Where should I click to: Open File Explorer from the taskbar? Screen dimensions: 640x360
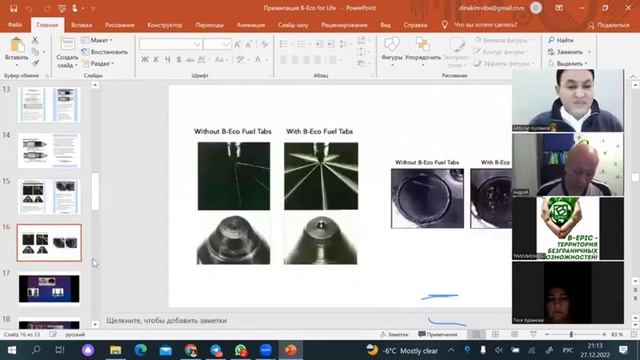(116, 350)
